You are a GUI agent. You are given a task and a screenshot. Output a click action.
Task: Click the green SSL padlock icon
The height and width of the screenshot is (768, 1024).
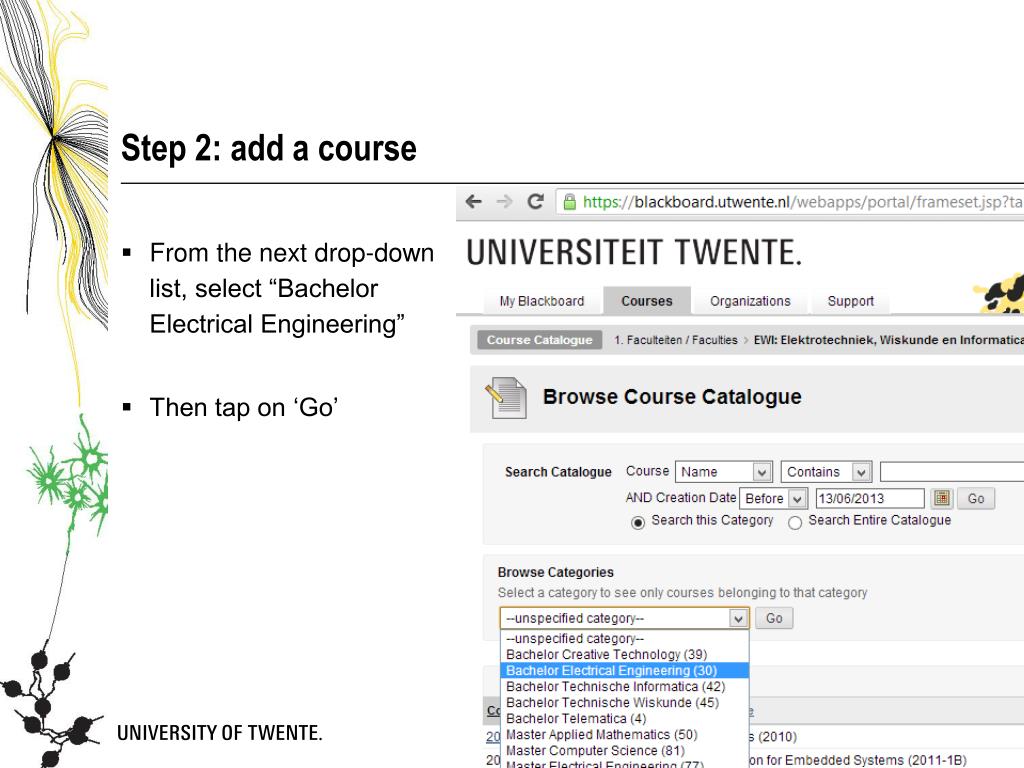(569, 202)
